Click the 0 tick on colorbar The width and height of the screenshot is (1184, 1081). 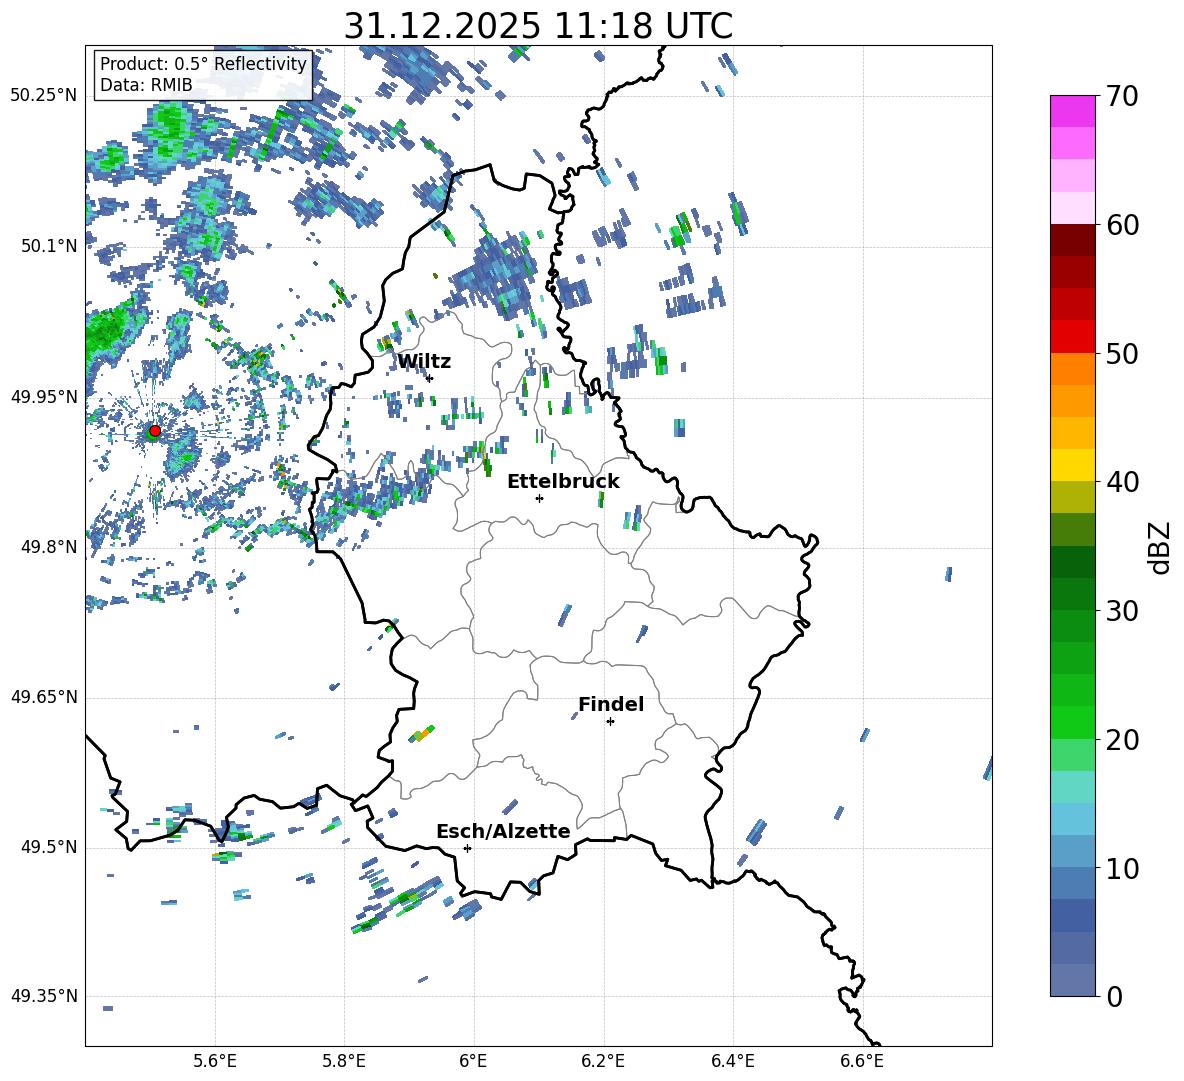tap(1114, 996)
